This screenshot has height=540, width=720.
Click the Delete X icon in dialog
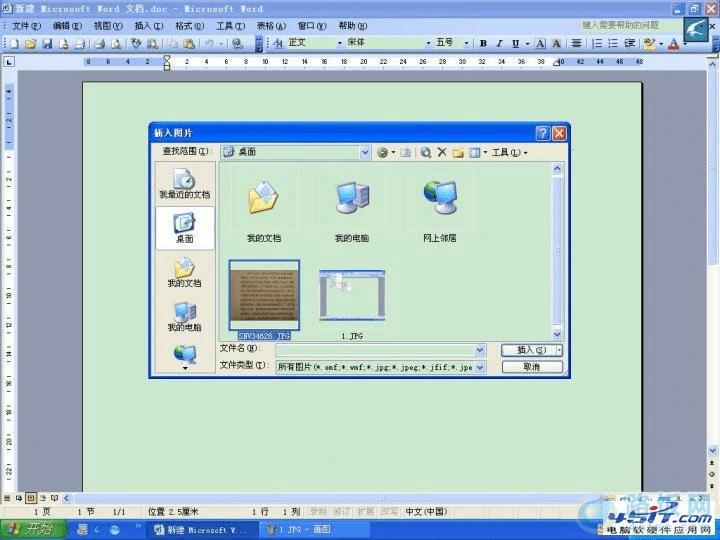(x=442, y=152)
